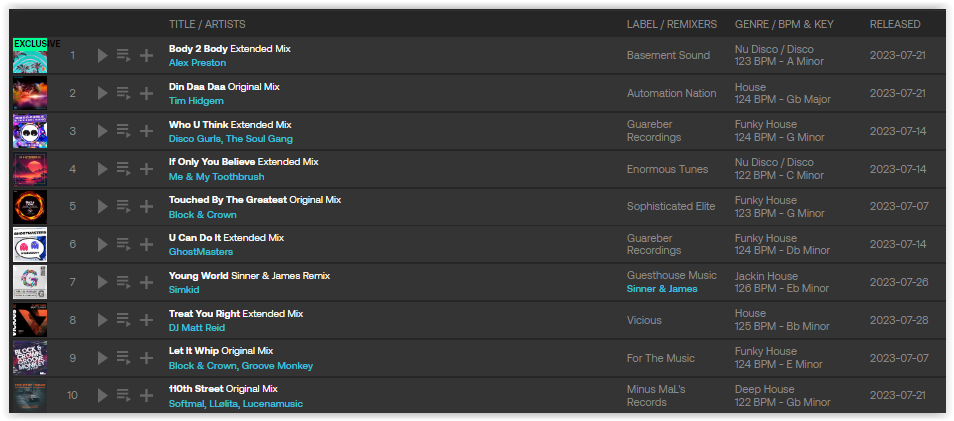Sort by RELEASED column header

[895, 24]
